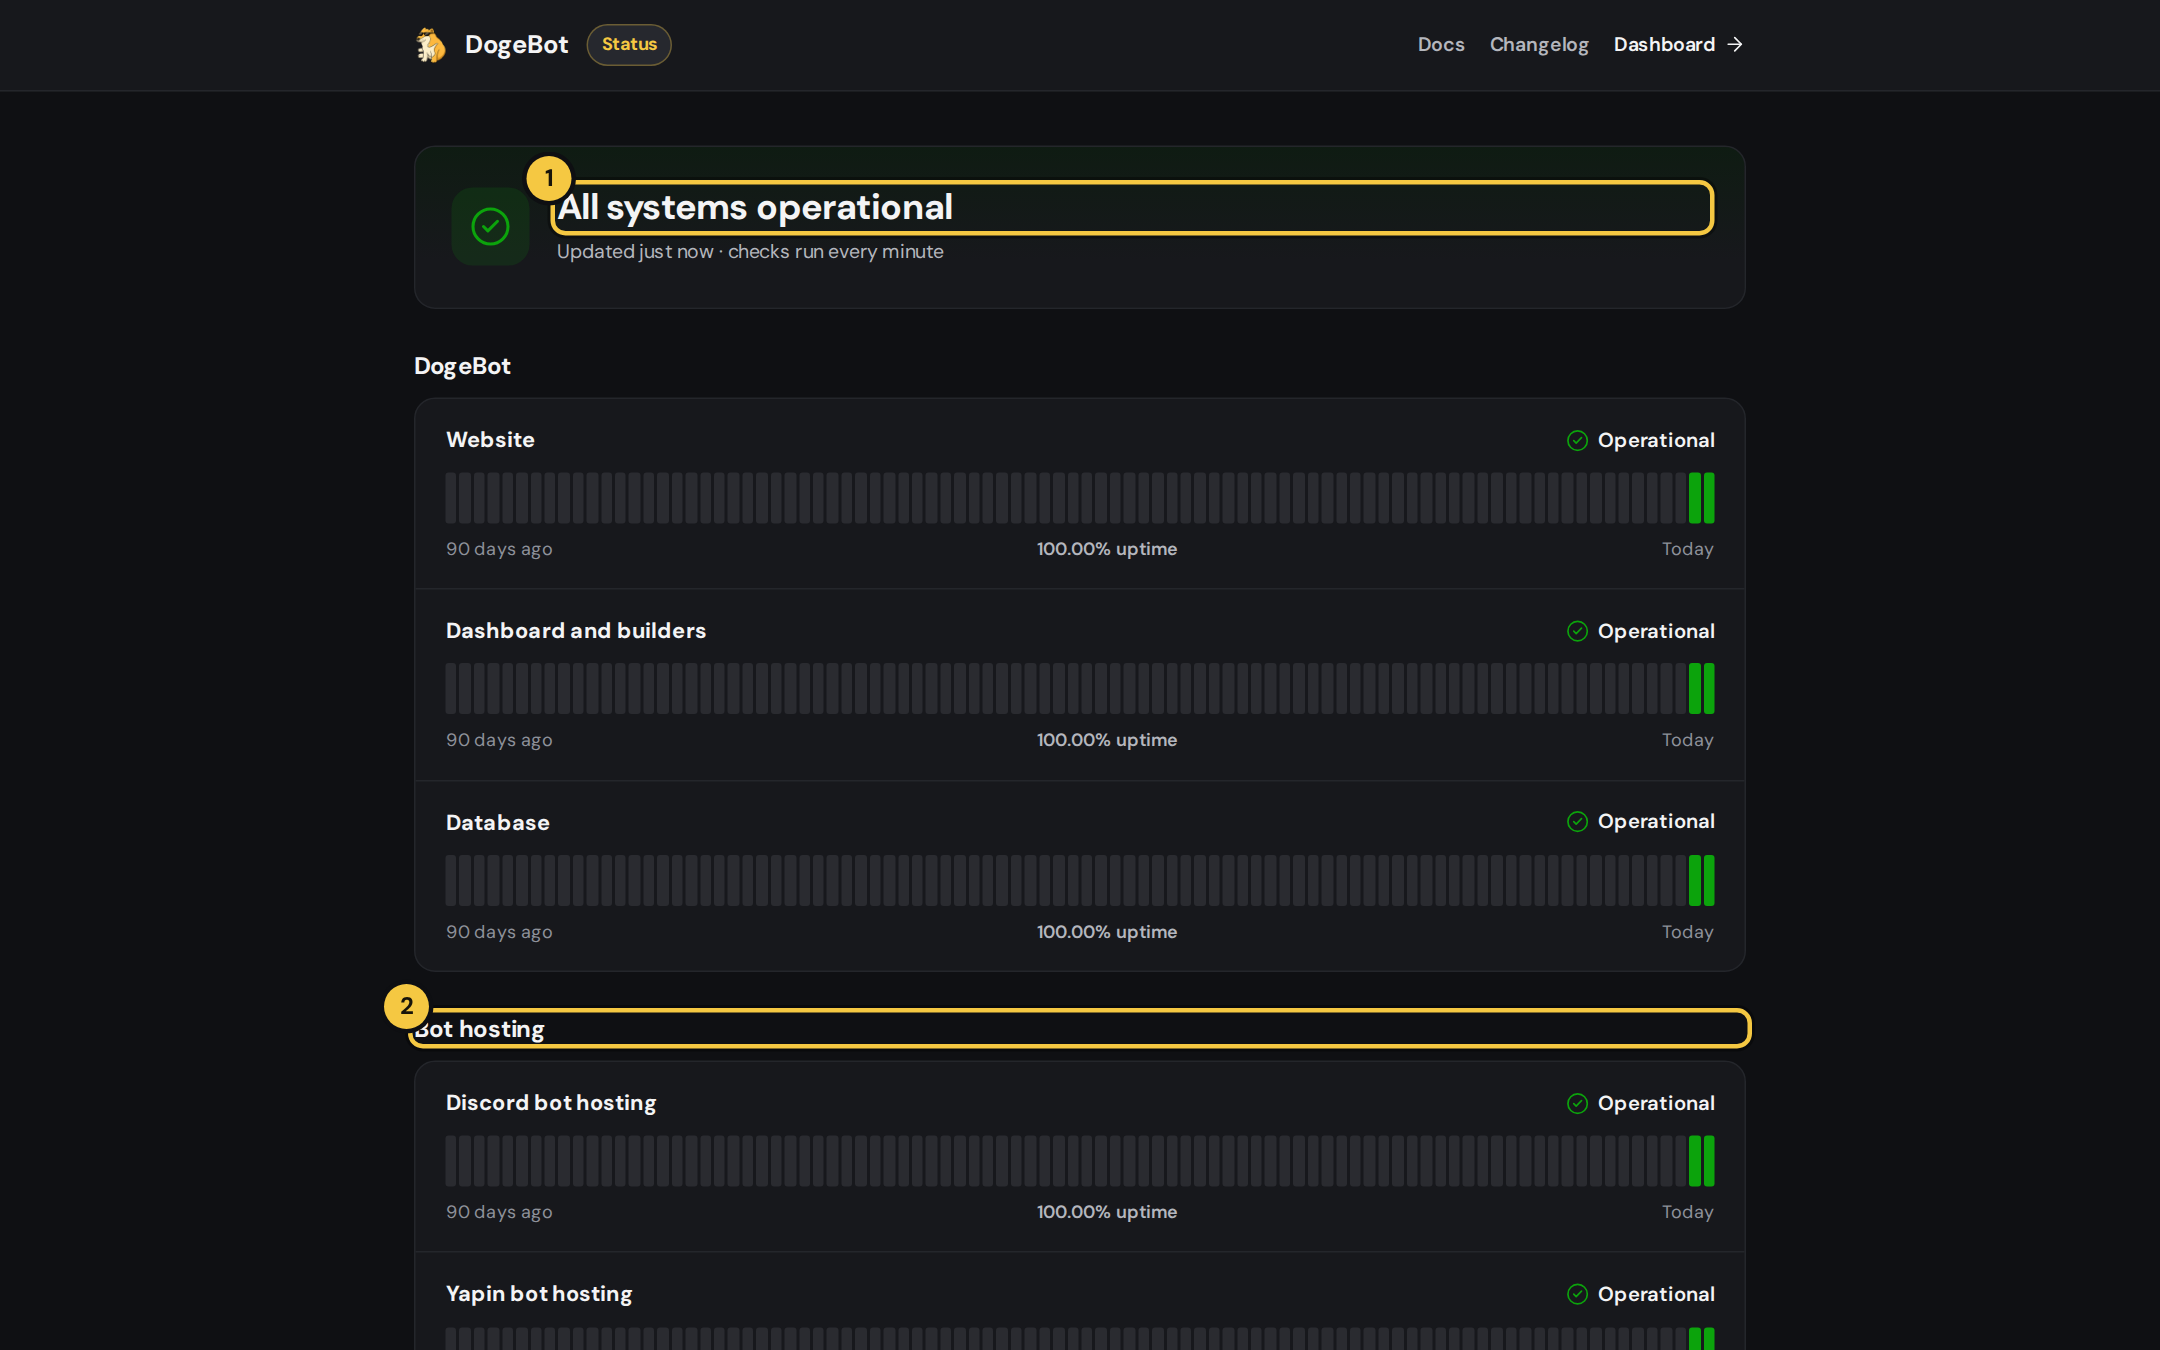Click the Bot hosting section heading

(x=480, y=1029)
